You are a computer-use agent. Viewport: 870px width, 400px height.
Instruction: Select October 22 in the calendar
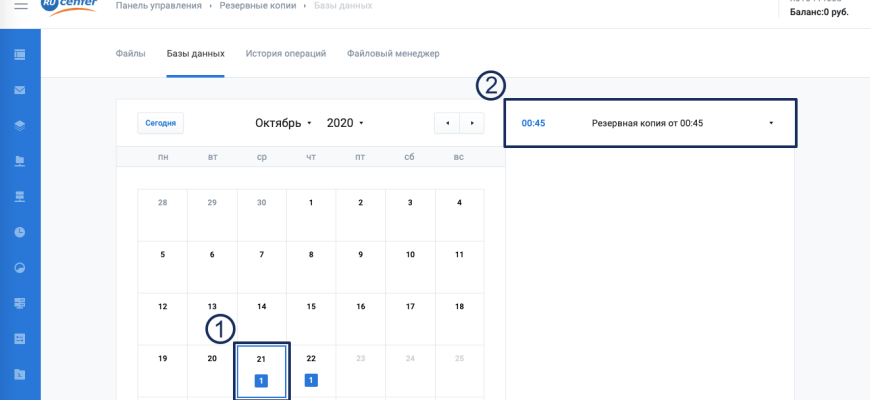(311, 370)
